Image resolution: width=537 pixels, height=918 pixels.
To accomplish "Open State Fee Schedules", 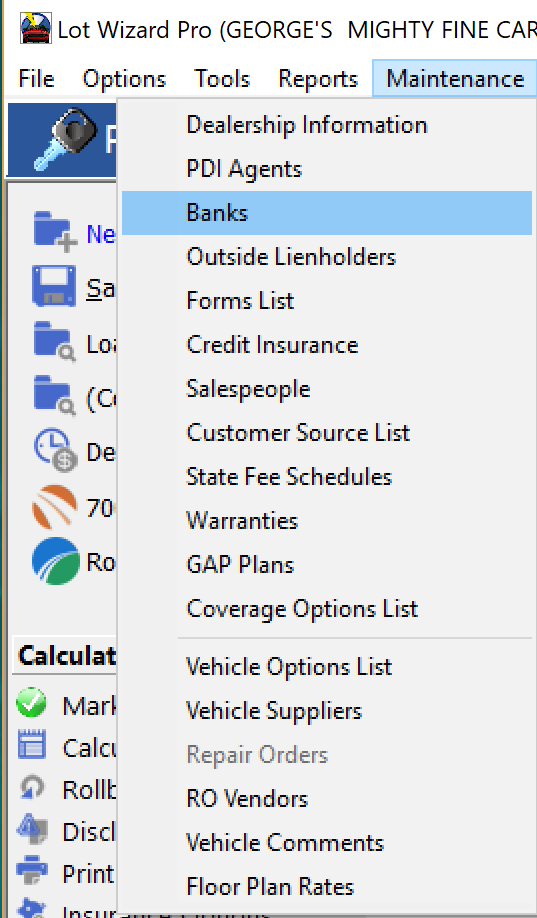I will [327, 477].
